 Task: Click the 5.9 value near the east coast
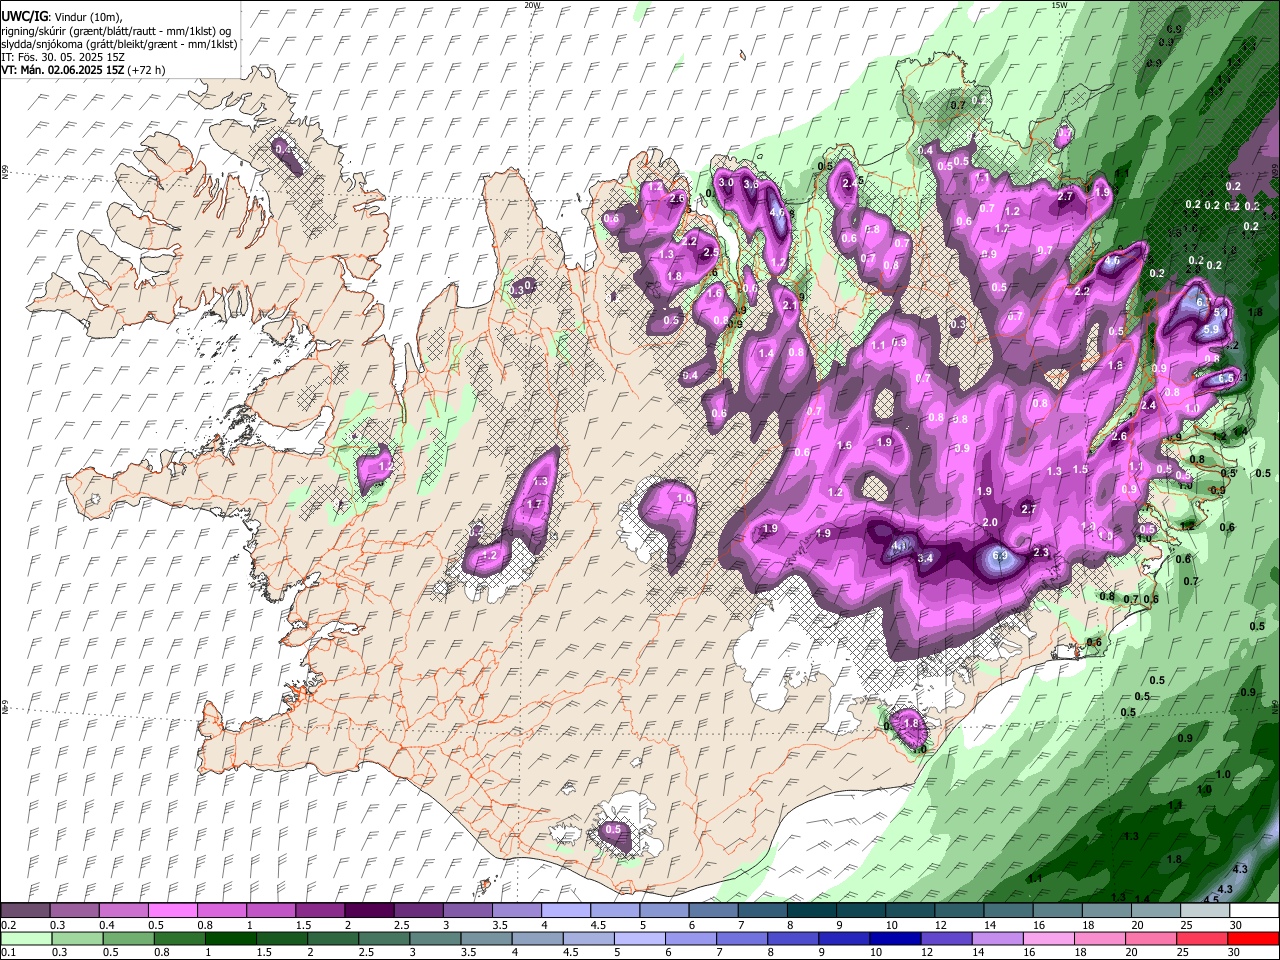[1210, 330]
